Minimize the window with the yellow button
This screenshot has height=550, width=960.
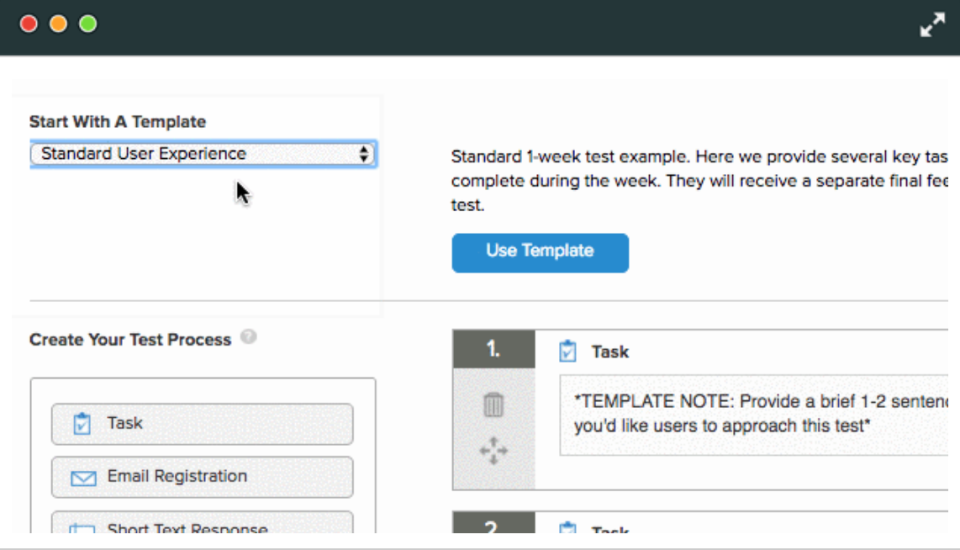[58, 24]
